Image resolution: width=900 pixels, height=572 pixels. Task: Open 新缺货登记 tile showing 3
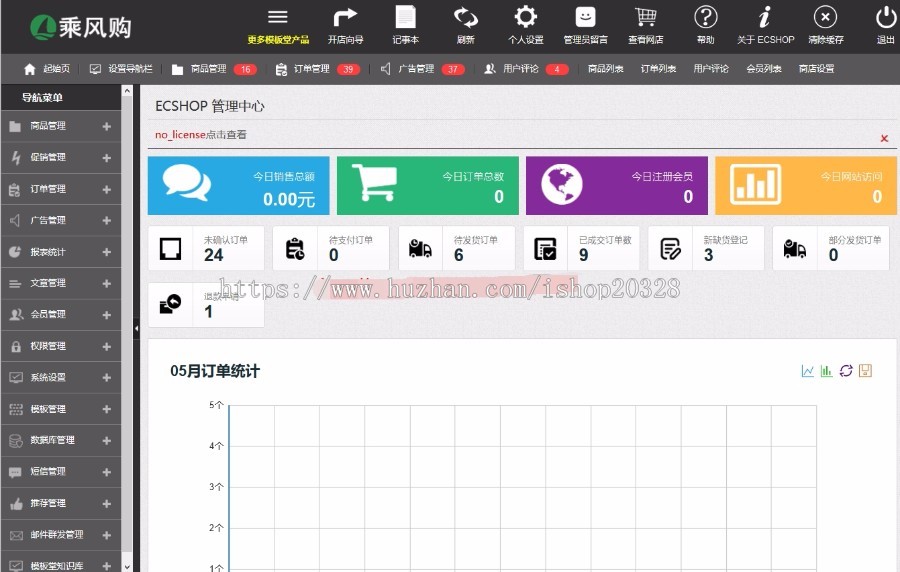point(706,248)
